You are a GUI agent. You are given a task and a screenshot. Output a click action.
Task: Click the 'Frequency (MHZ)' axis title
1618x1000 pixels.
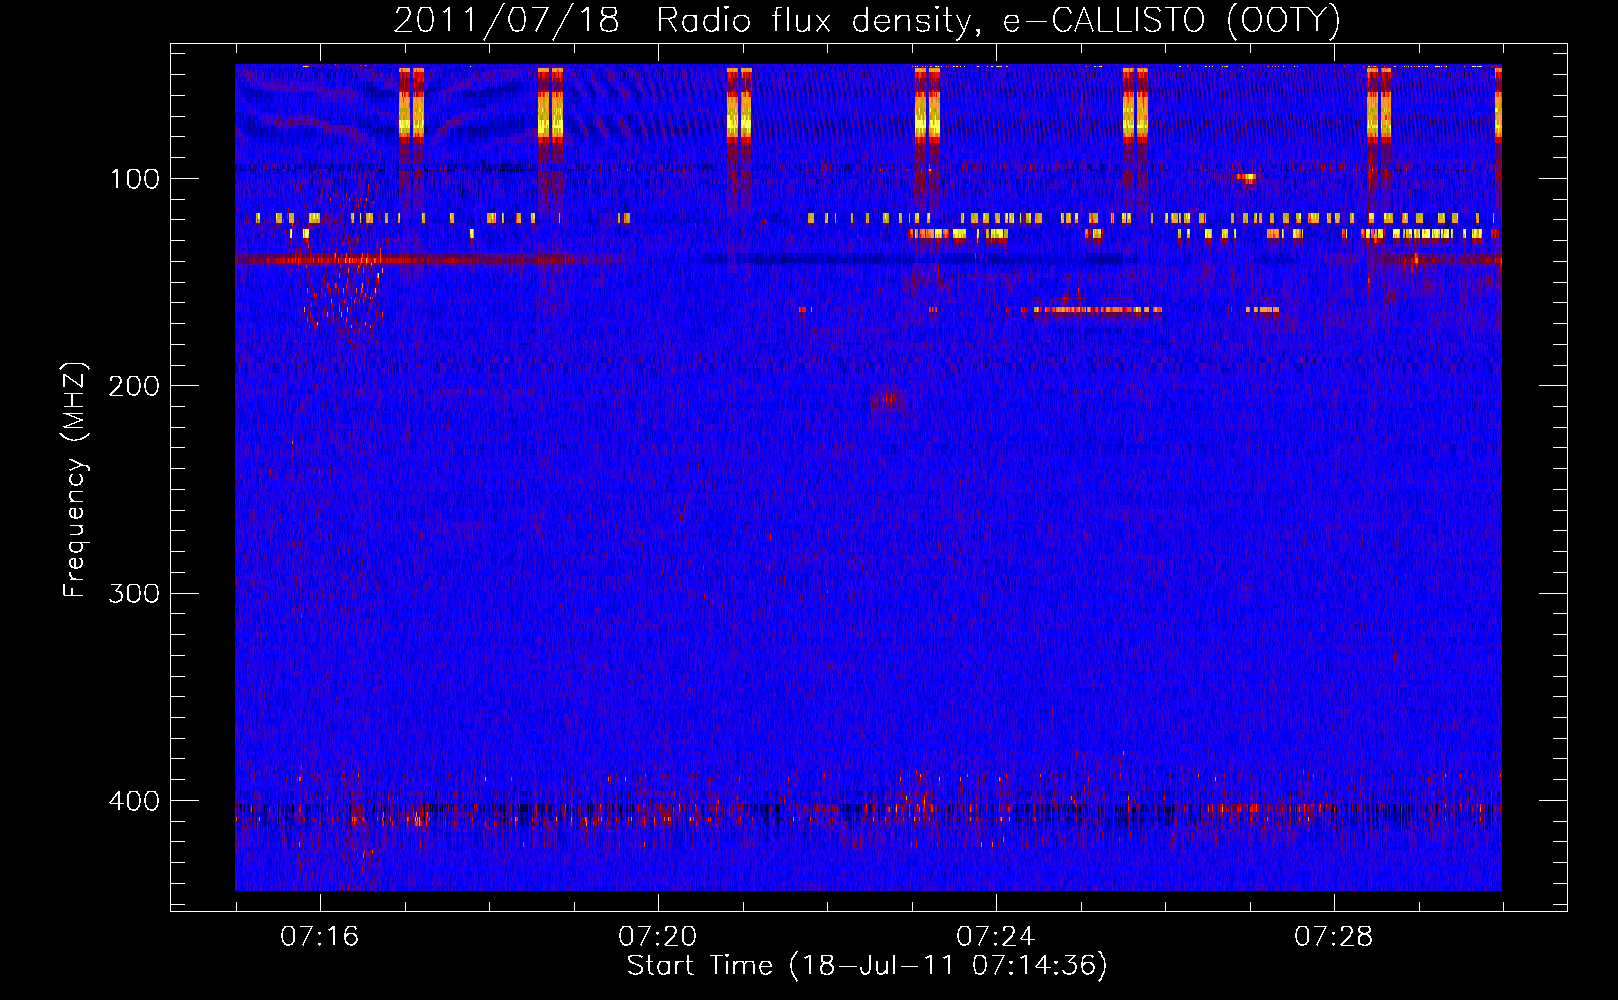coord(75,480)
